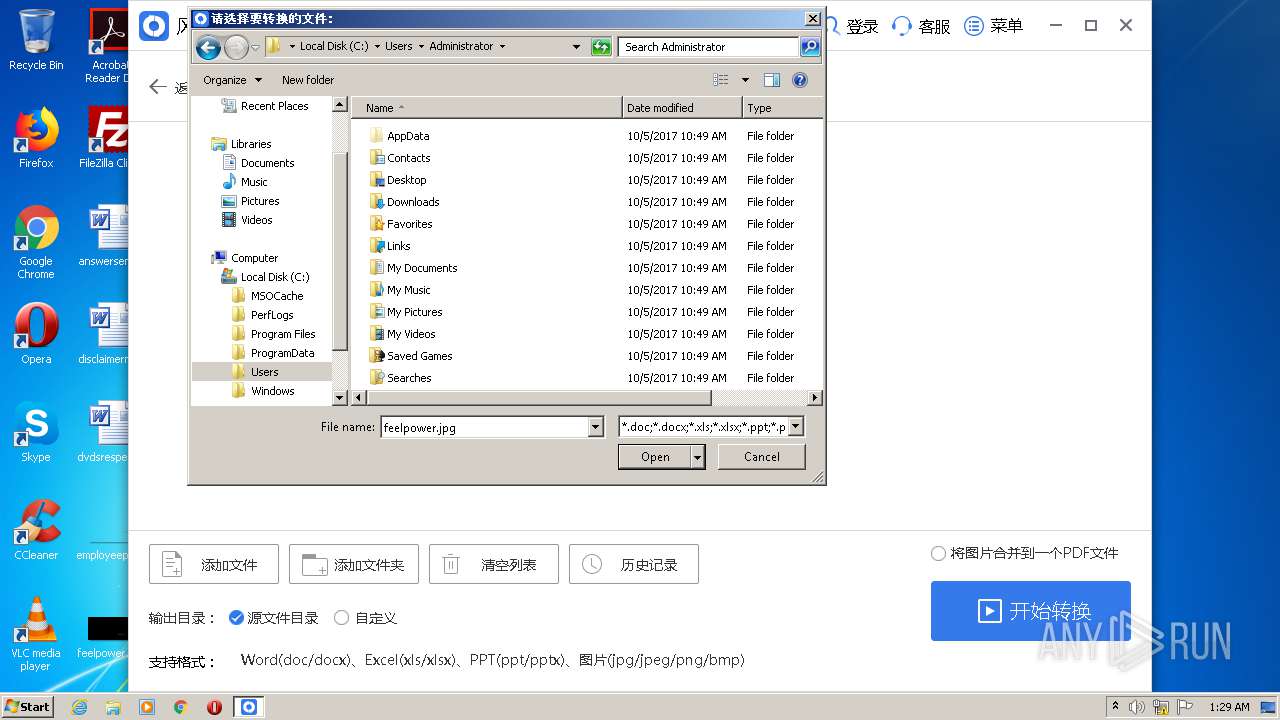Click the navigation pane vertical scrollbar

pyautogui.click(x=340, y=251)
